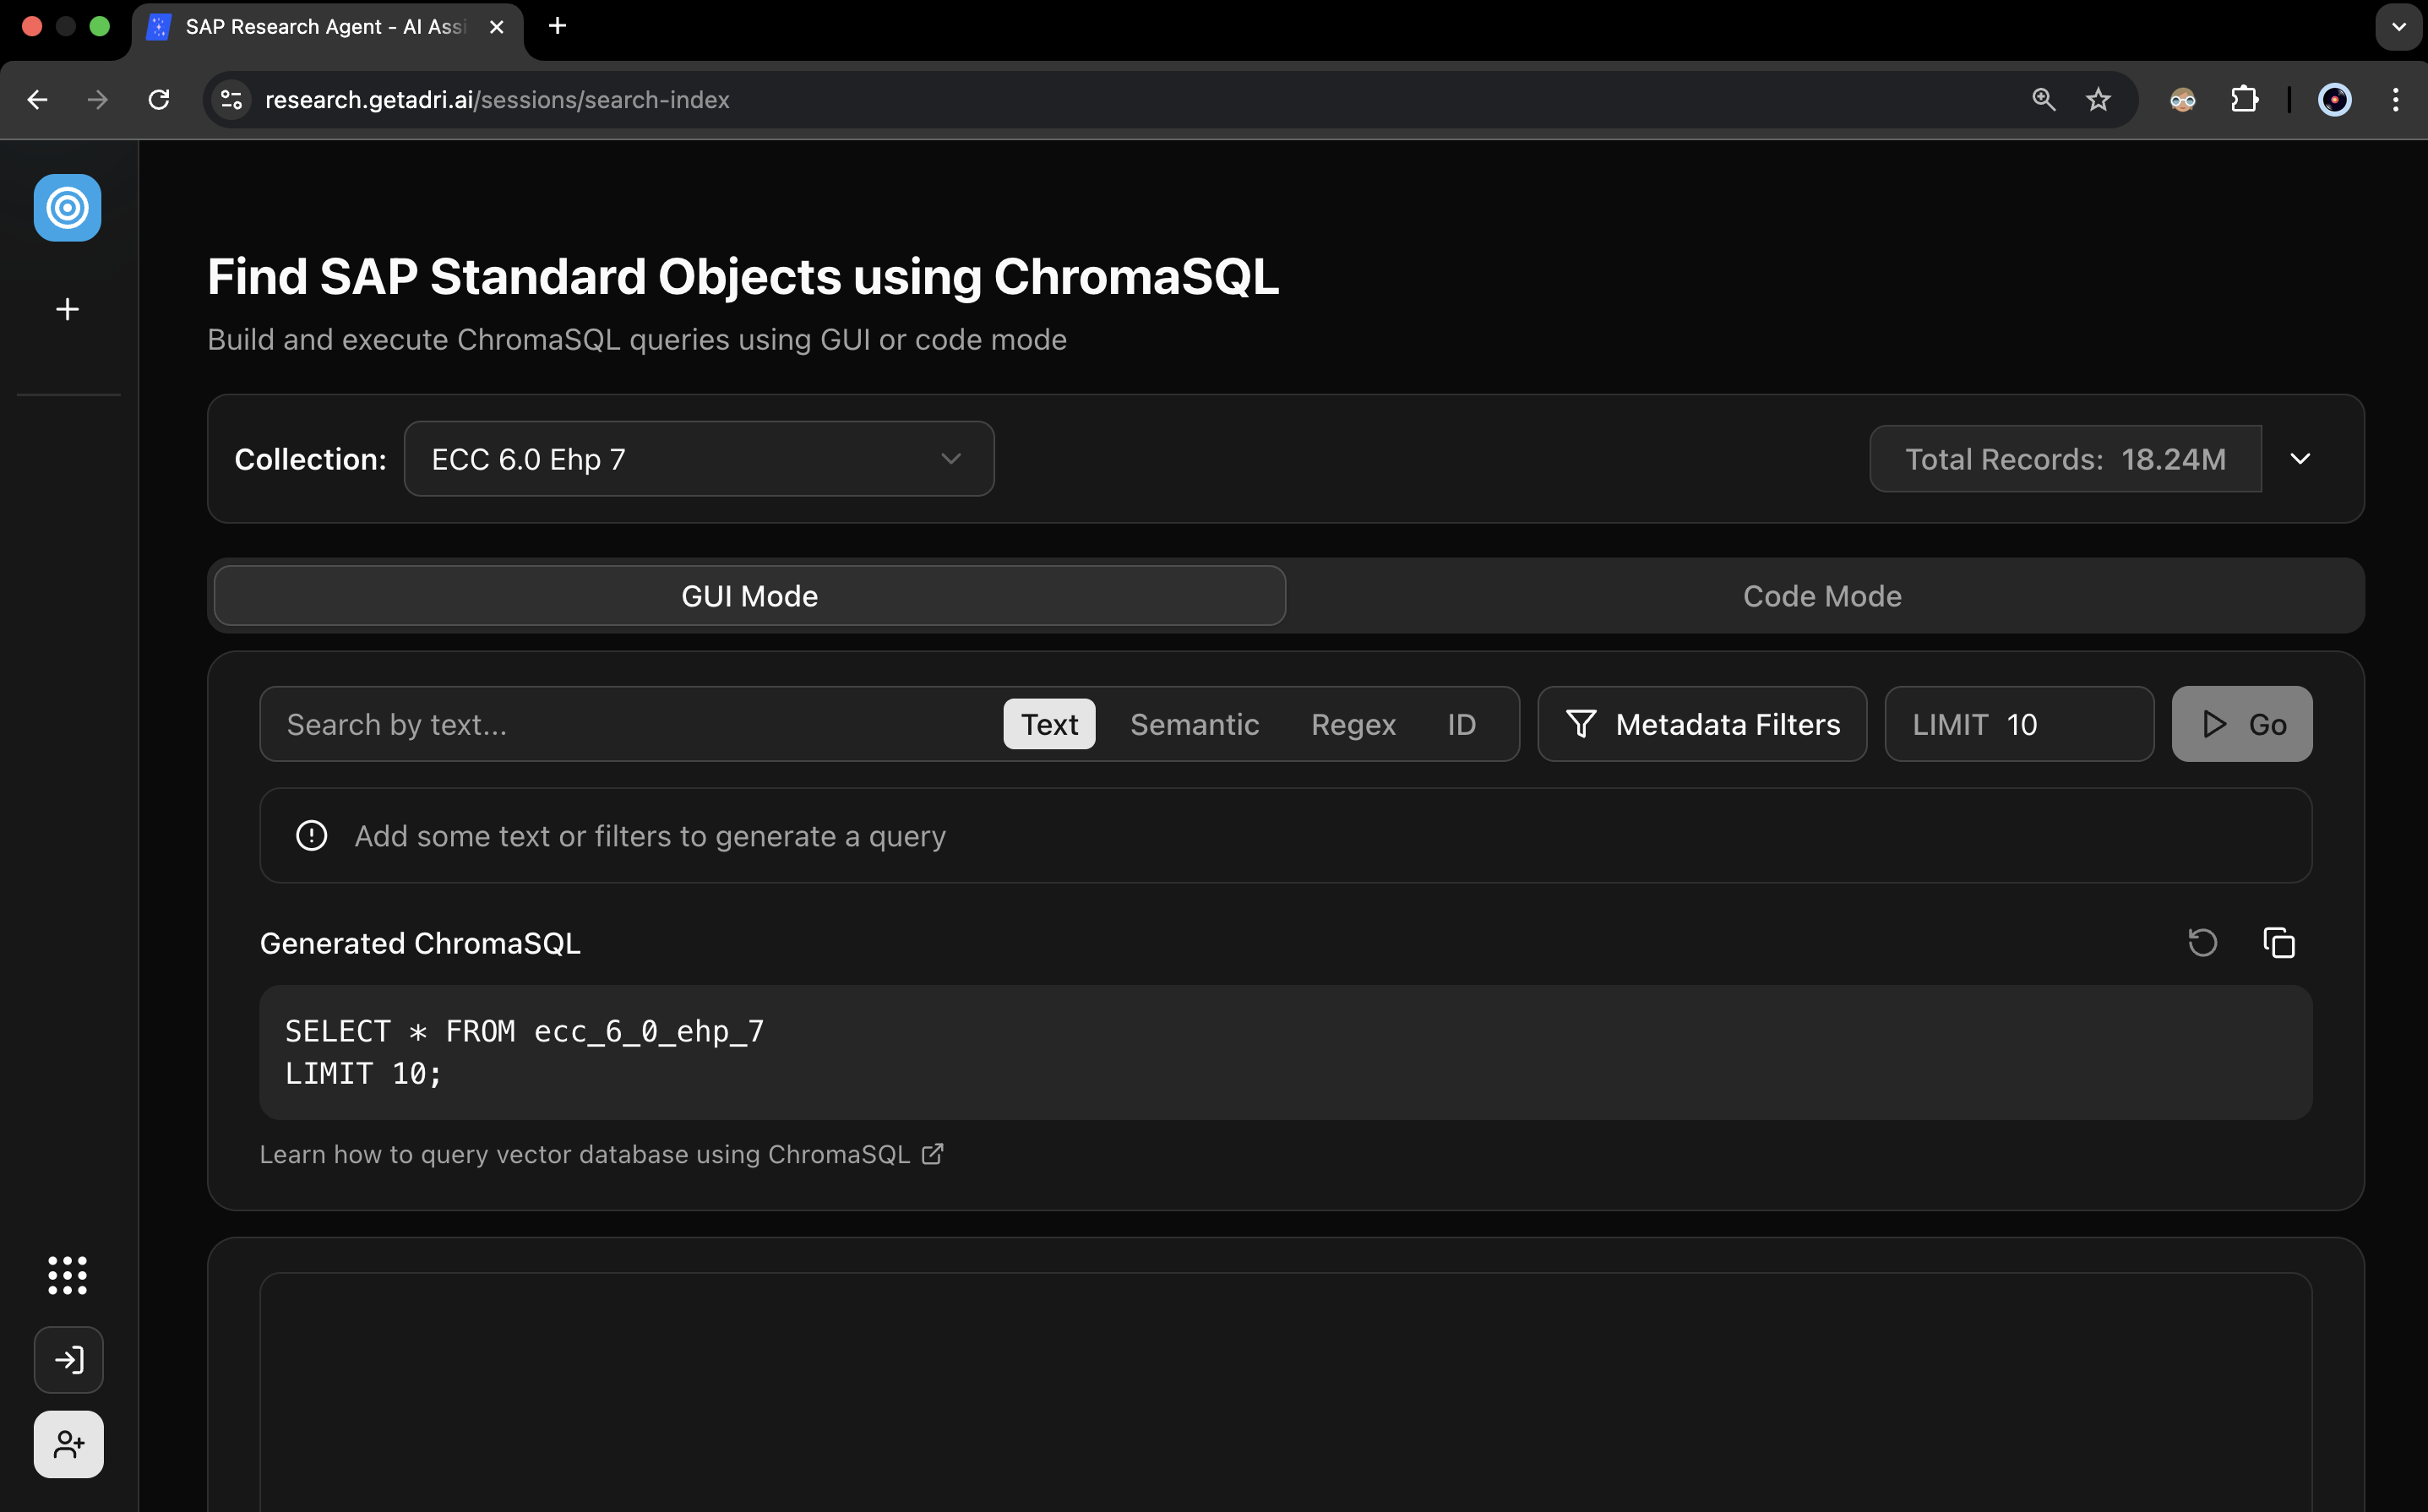Click the plus icon to start new session

click(67, 308)
